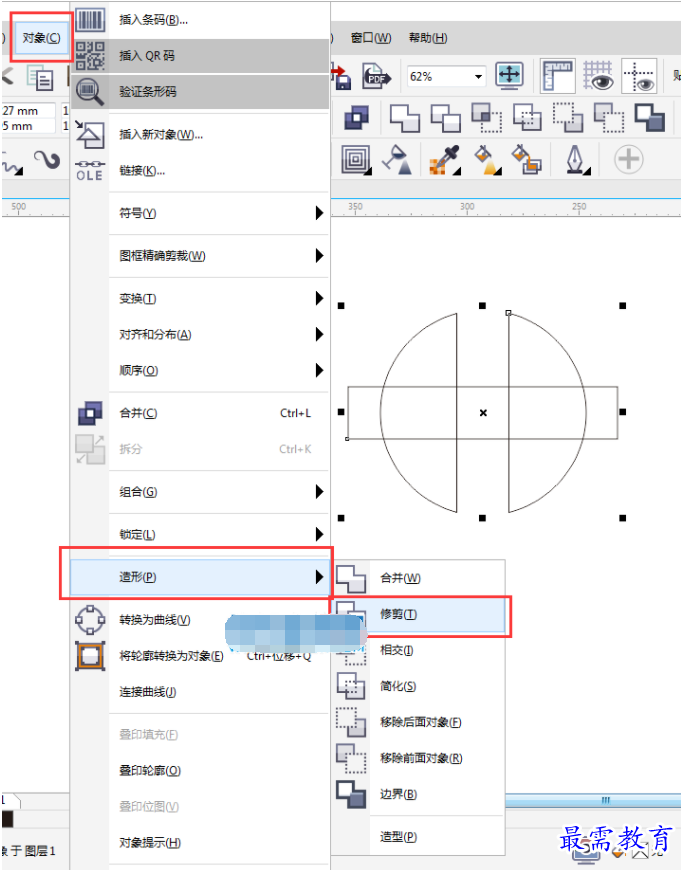This screenshot has height=870, width=681.
Task: Click the barcode icon in menu
Action: [90, 20]
